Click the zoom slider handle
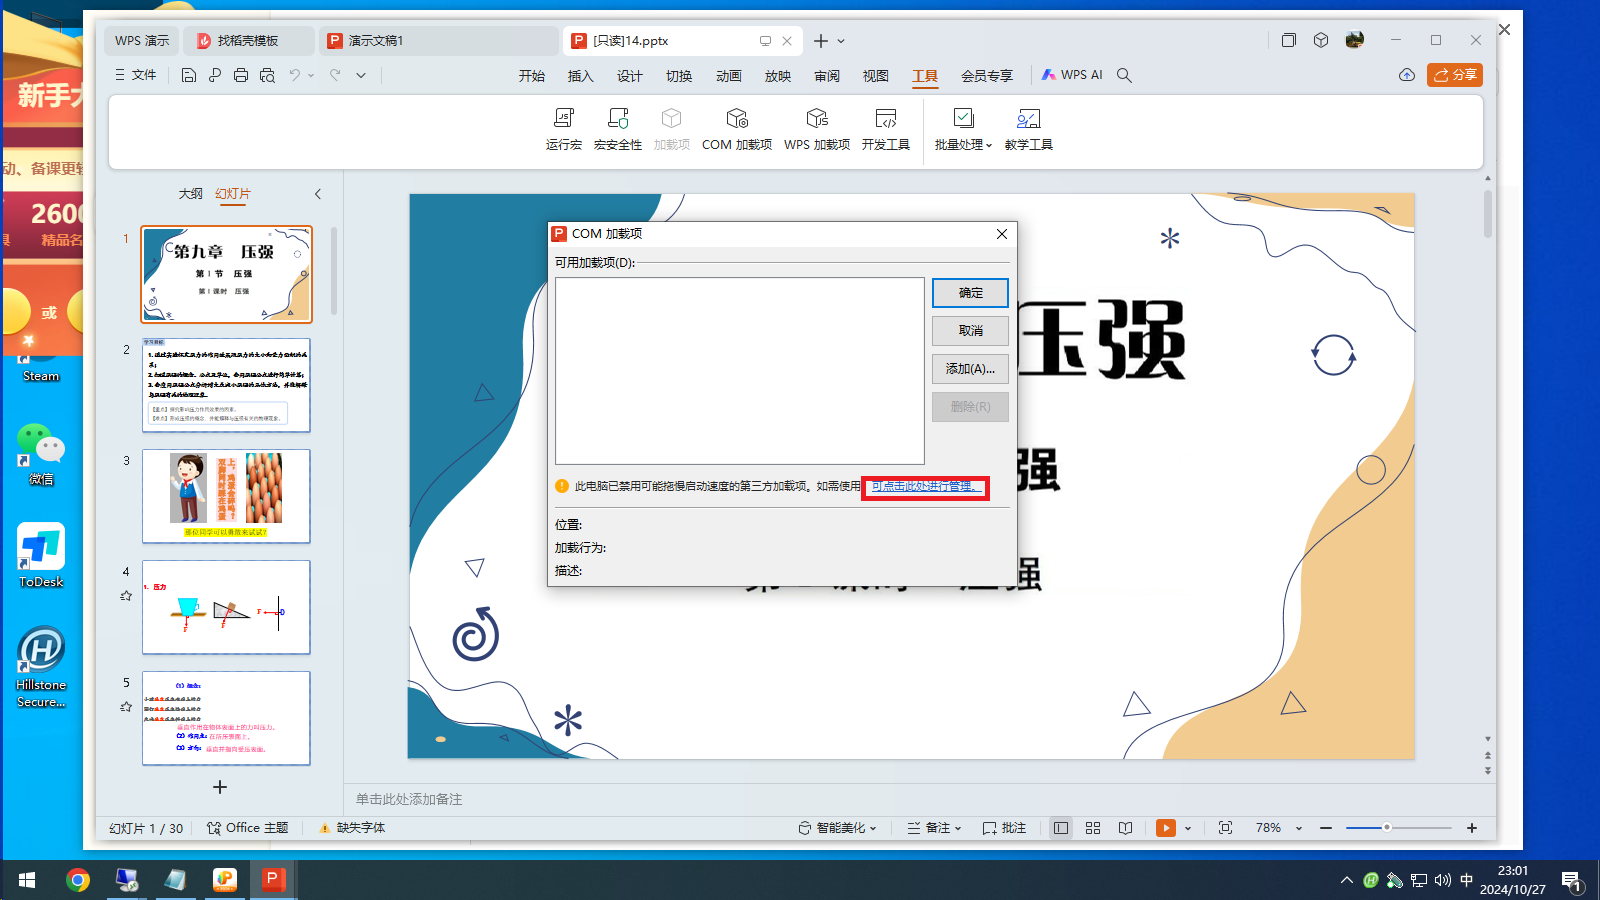 (1387, 828)
